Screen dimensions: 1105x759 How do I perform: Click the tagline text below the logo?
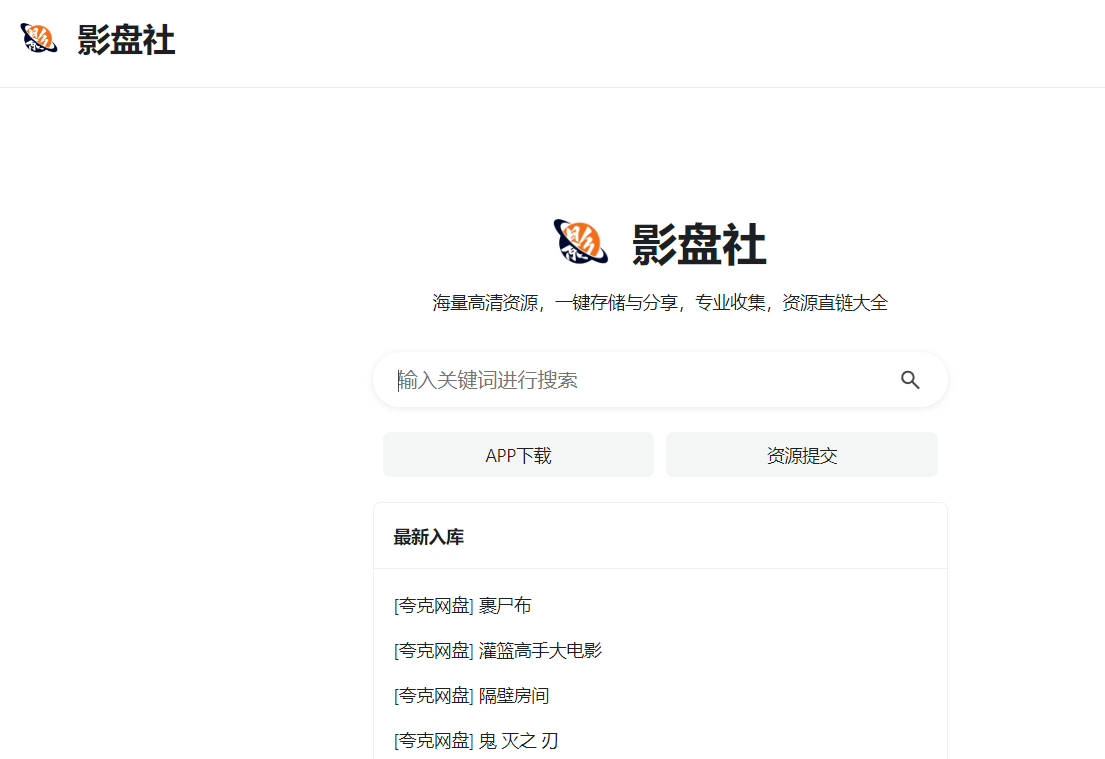click(x=660, y=302)
